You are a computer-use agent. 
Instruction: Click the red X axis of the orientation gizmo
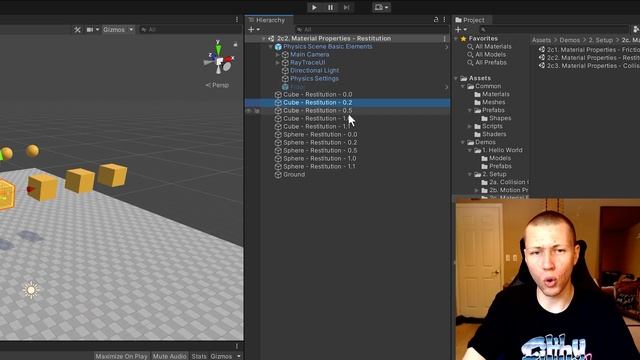(x=228, y=59)
